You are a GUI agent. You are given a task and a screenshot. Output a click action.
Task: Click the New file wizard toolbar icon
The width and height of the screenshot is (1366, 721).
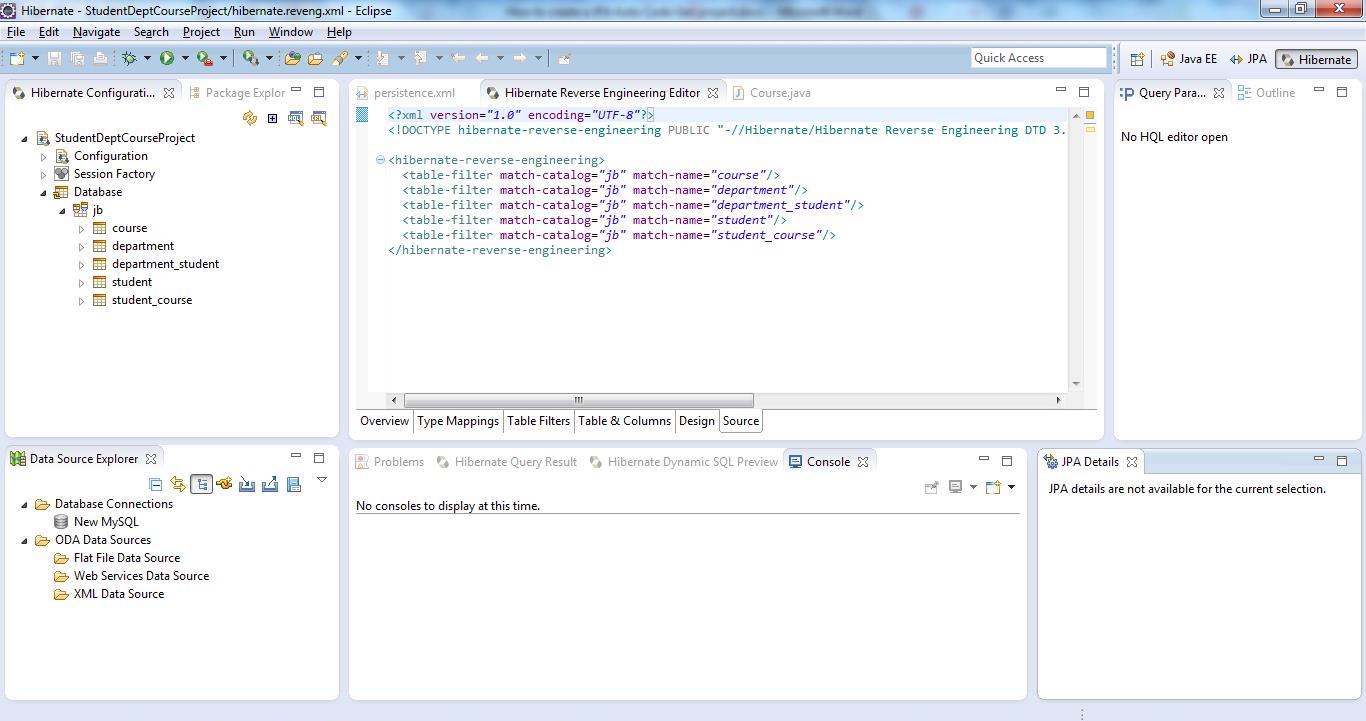[17, 58]
